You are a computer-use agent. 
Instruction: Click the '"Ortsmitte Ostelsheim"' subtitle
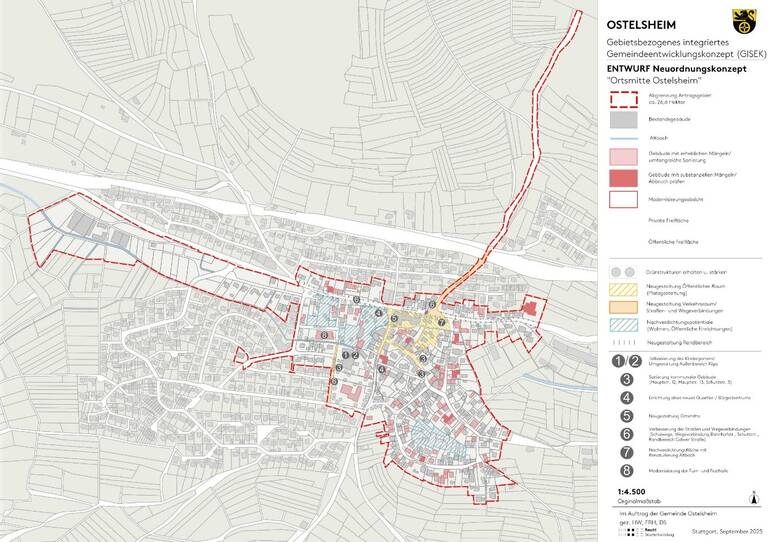point(654,80)
